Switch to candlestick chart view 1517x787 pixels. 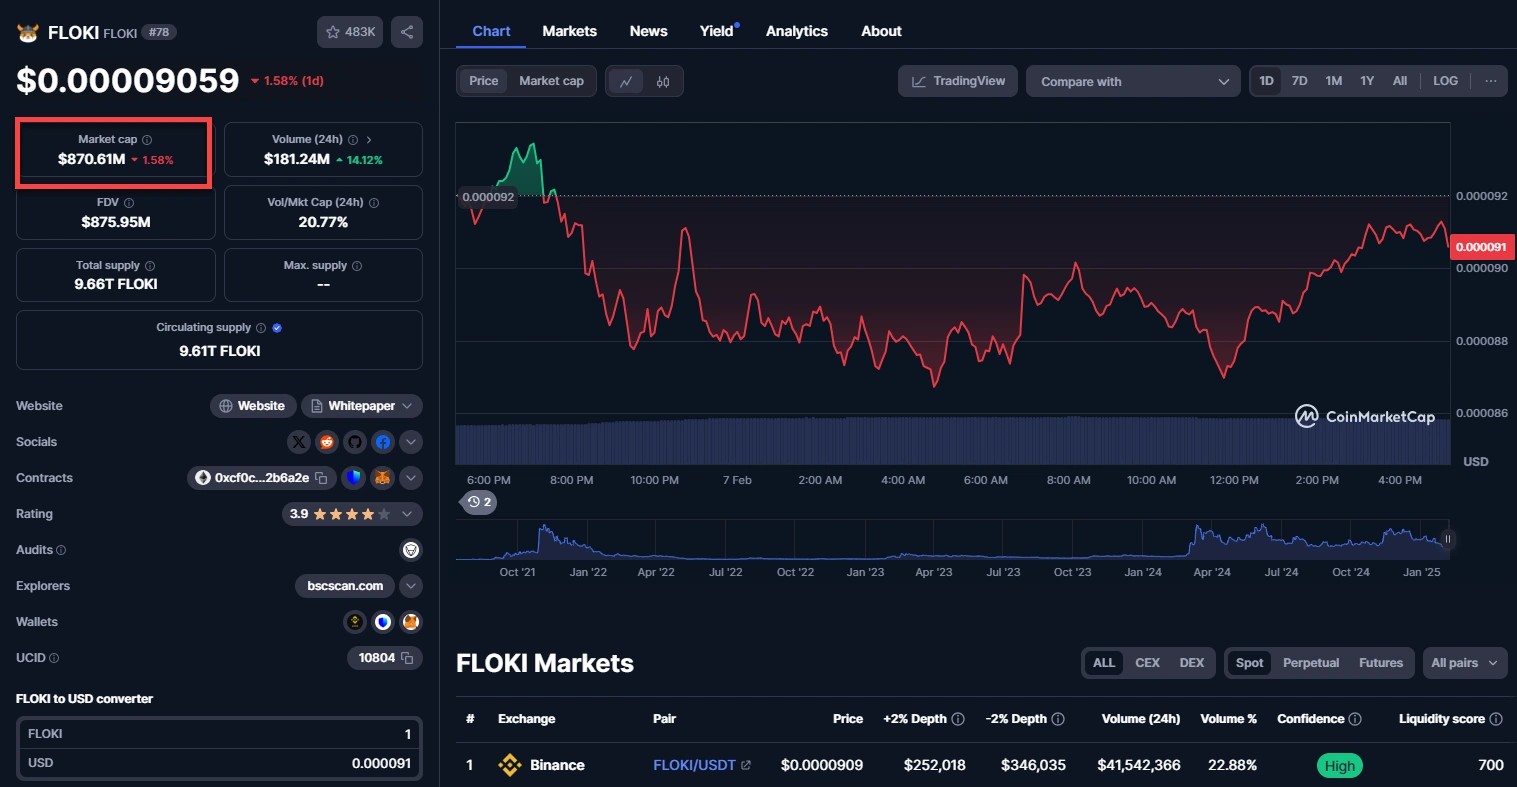(663, 82)
